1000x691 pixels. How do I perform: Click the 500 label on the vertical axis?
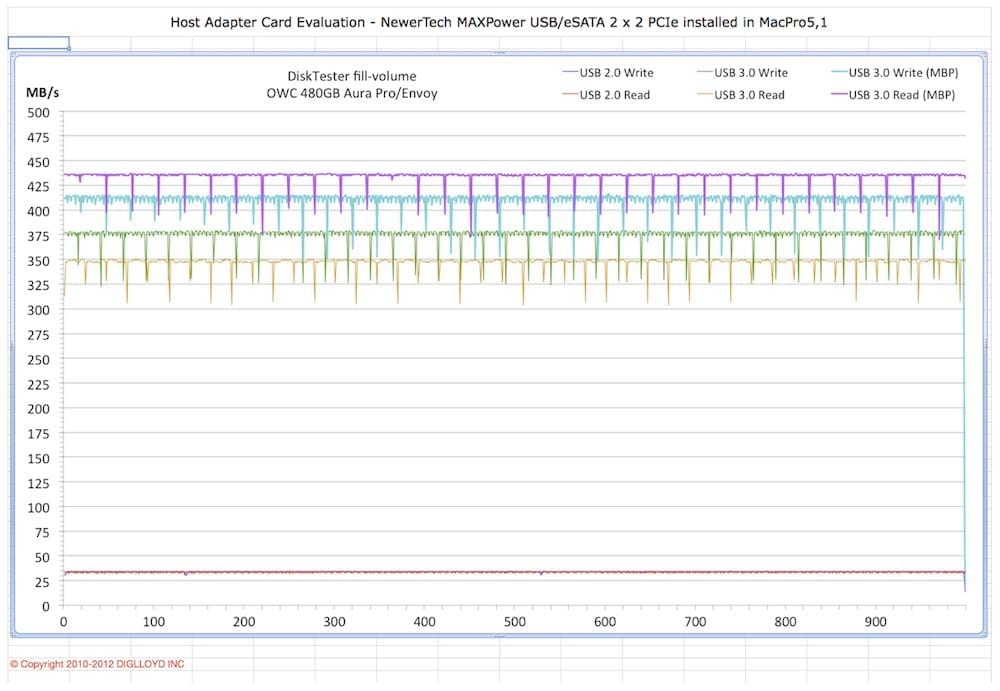[38, 113]
